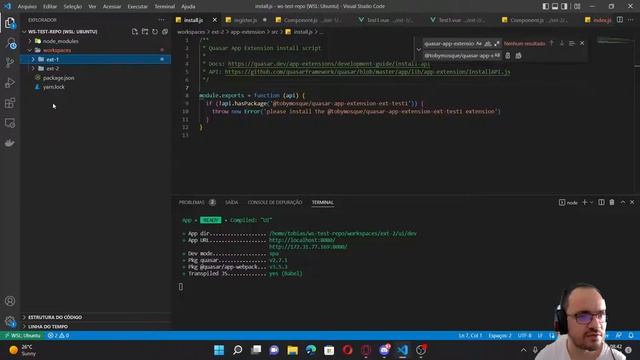Toggle Match Whole Word in find

(488, 44)
